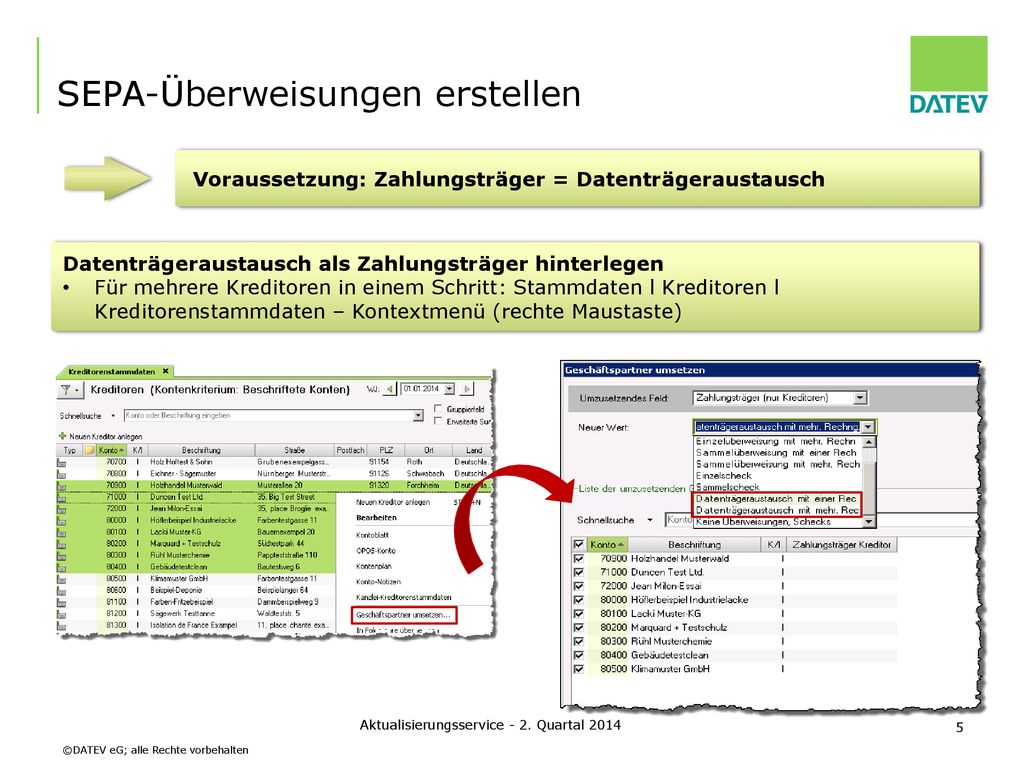This screenshot has height=768, width=1024.
Task: Click the type icon of row 70800
Action: pos(62,474)
